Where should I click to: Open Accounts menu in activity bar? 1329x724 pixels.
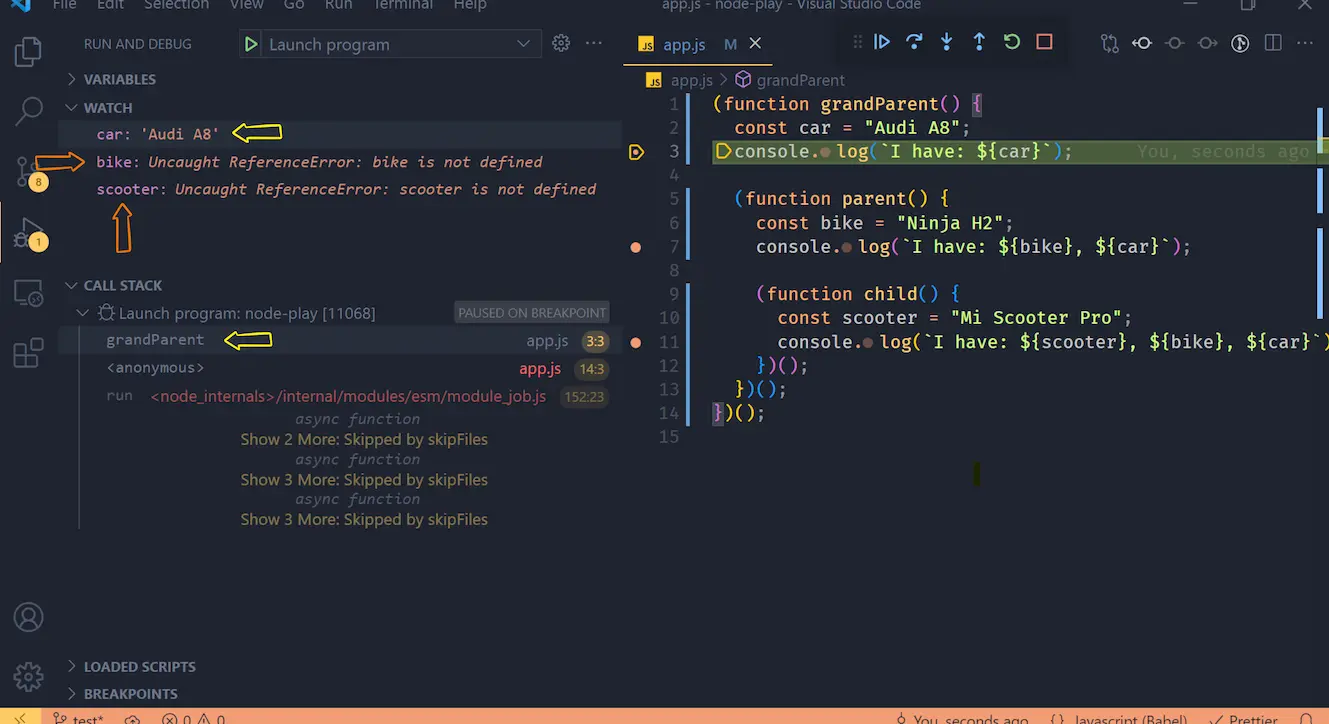pos(28,617)
